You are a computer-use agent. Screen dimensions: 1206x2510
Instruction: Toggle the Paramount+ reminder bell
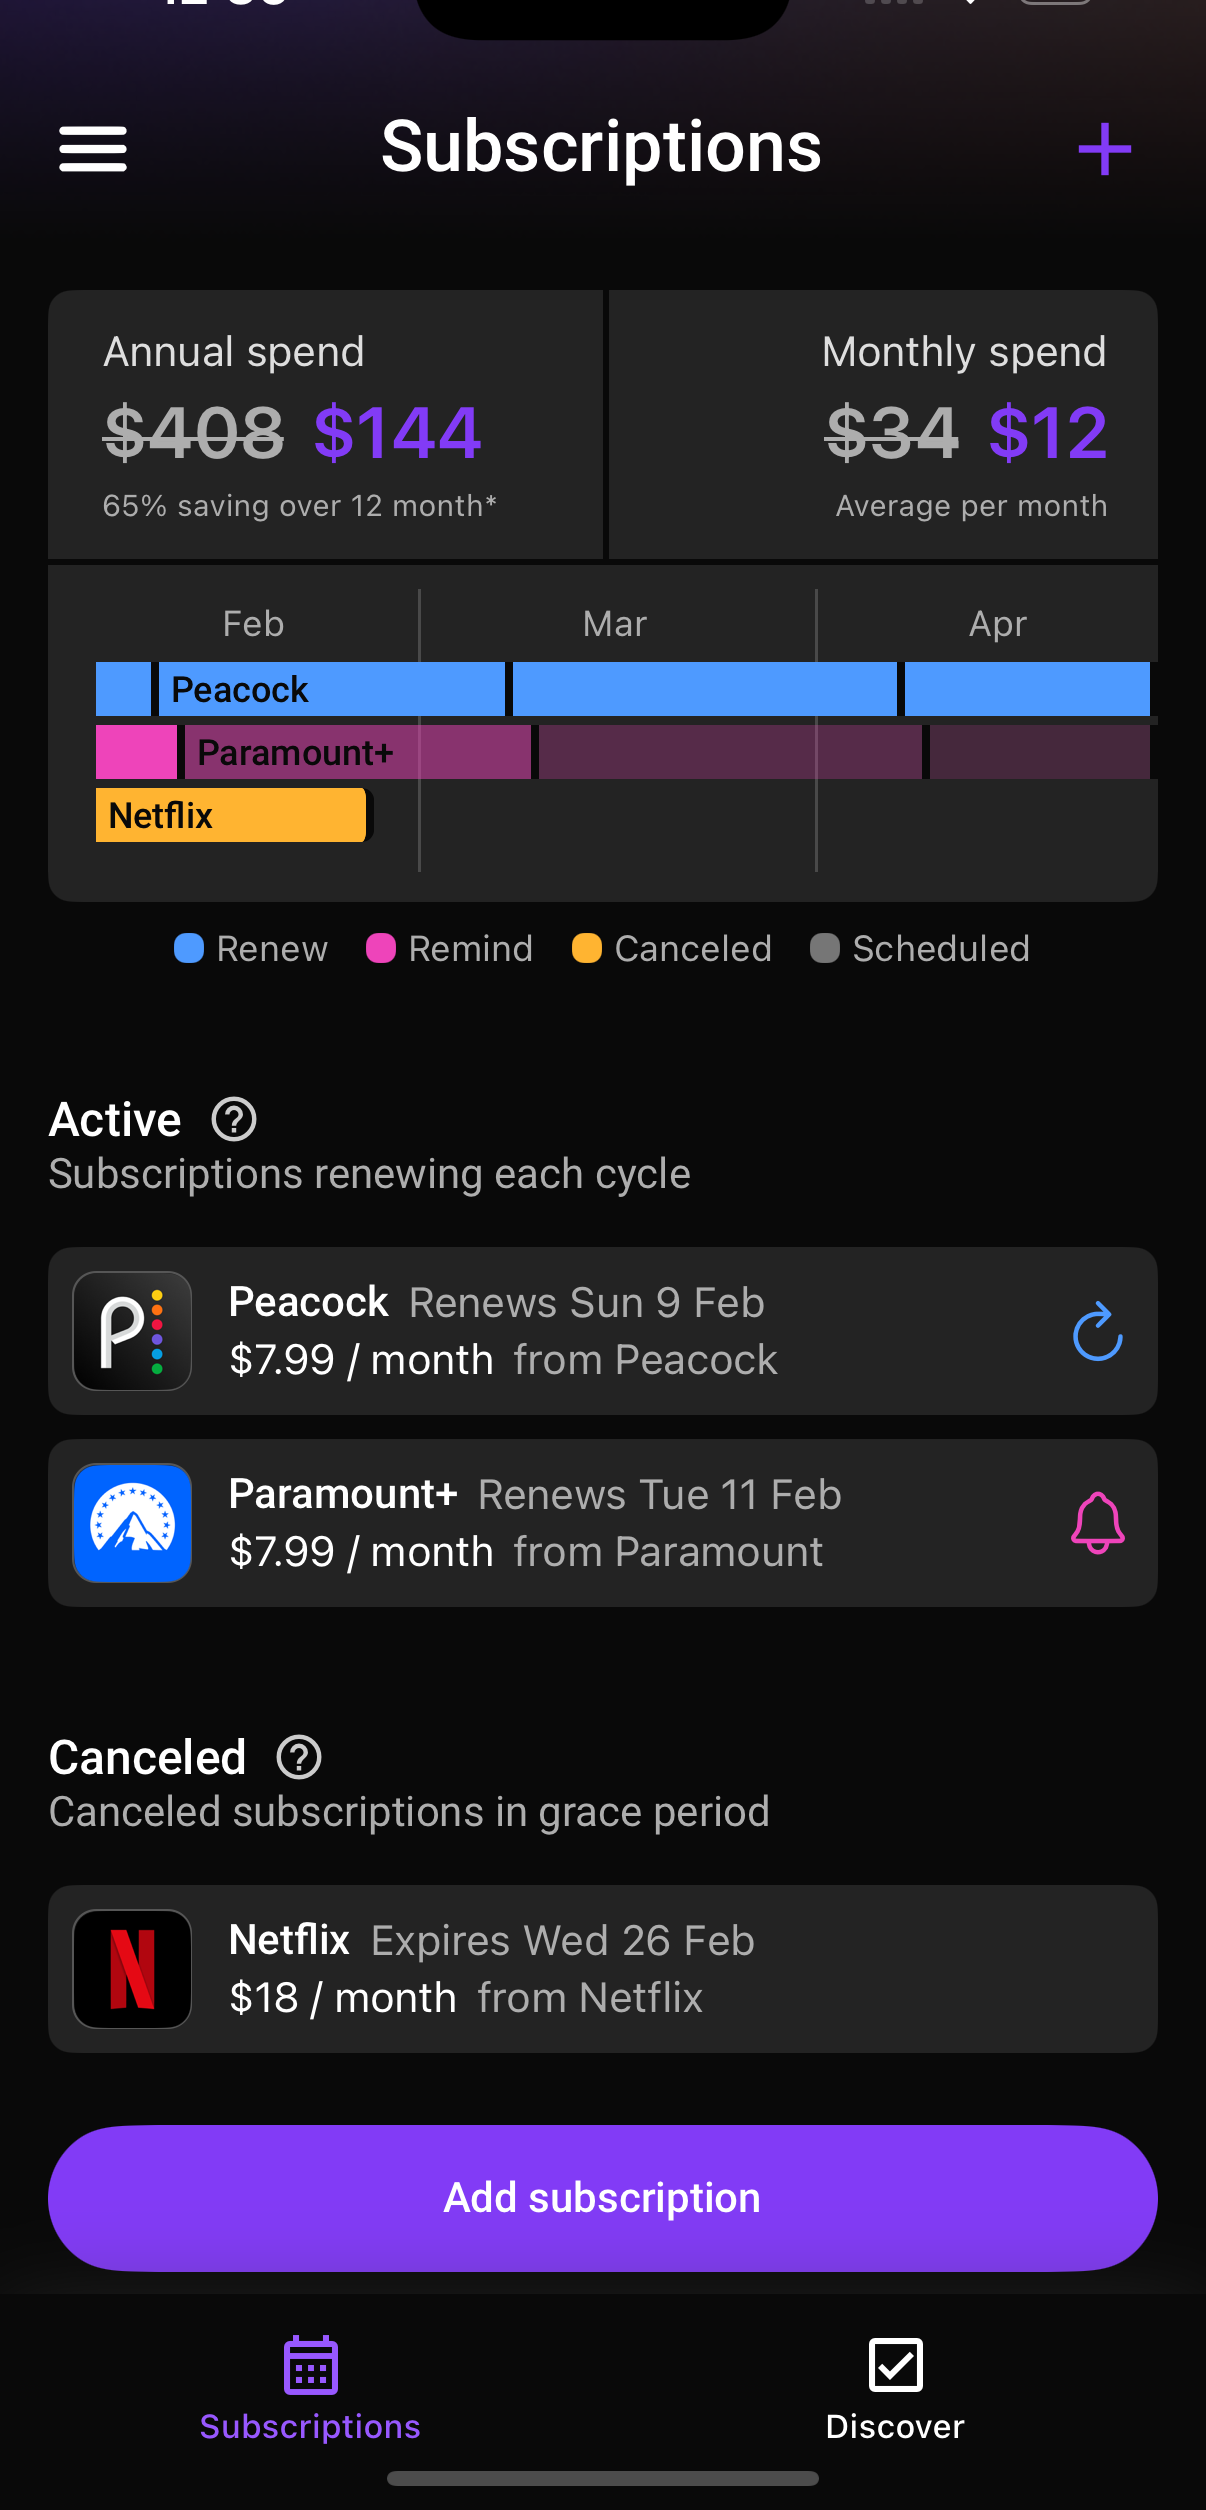1097,1523
